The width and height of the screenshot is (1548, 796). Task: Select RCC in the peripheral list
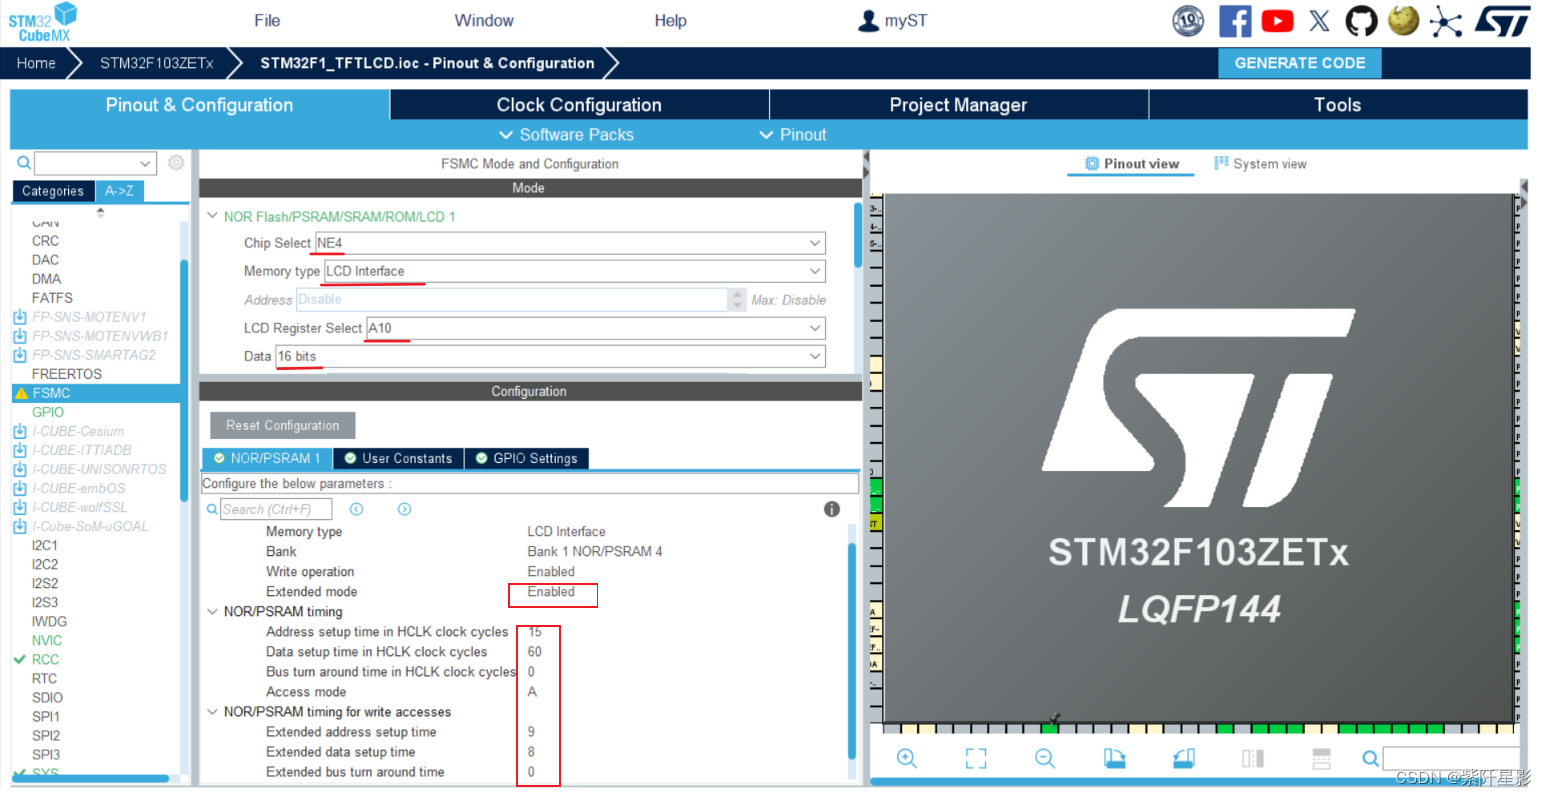(45, 659)
